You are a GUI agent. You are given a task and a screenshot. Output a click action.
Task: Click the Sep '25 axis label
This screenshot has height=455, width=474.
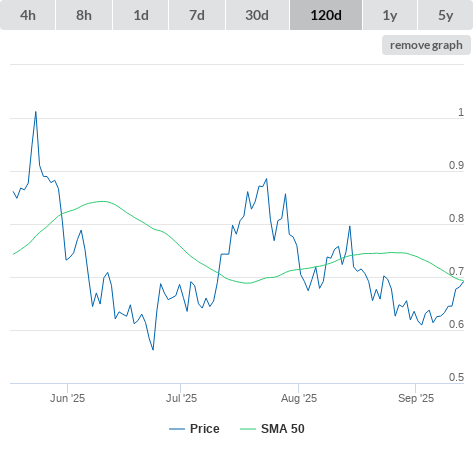[416, 398]
